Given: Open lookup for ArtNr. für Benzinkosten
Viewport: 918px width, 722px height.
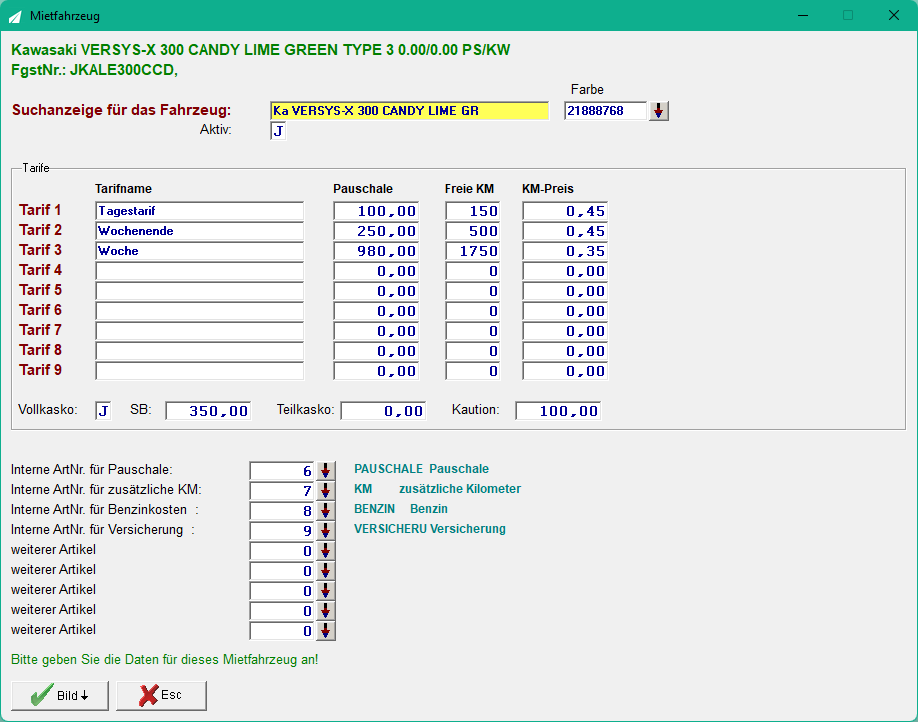Looking at the screenshot, I should pos(326,511).
